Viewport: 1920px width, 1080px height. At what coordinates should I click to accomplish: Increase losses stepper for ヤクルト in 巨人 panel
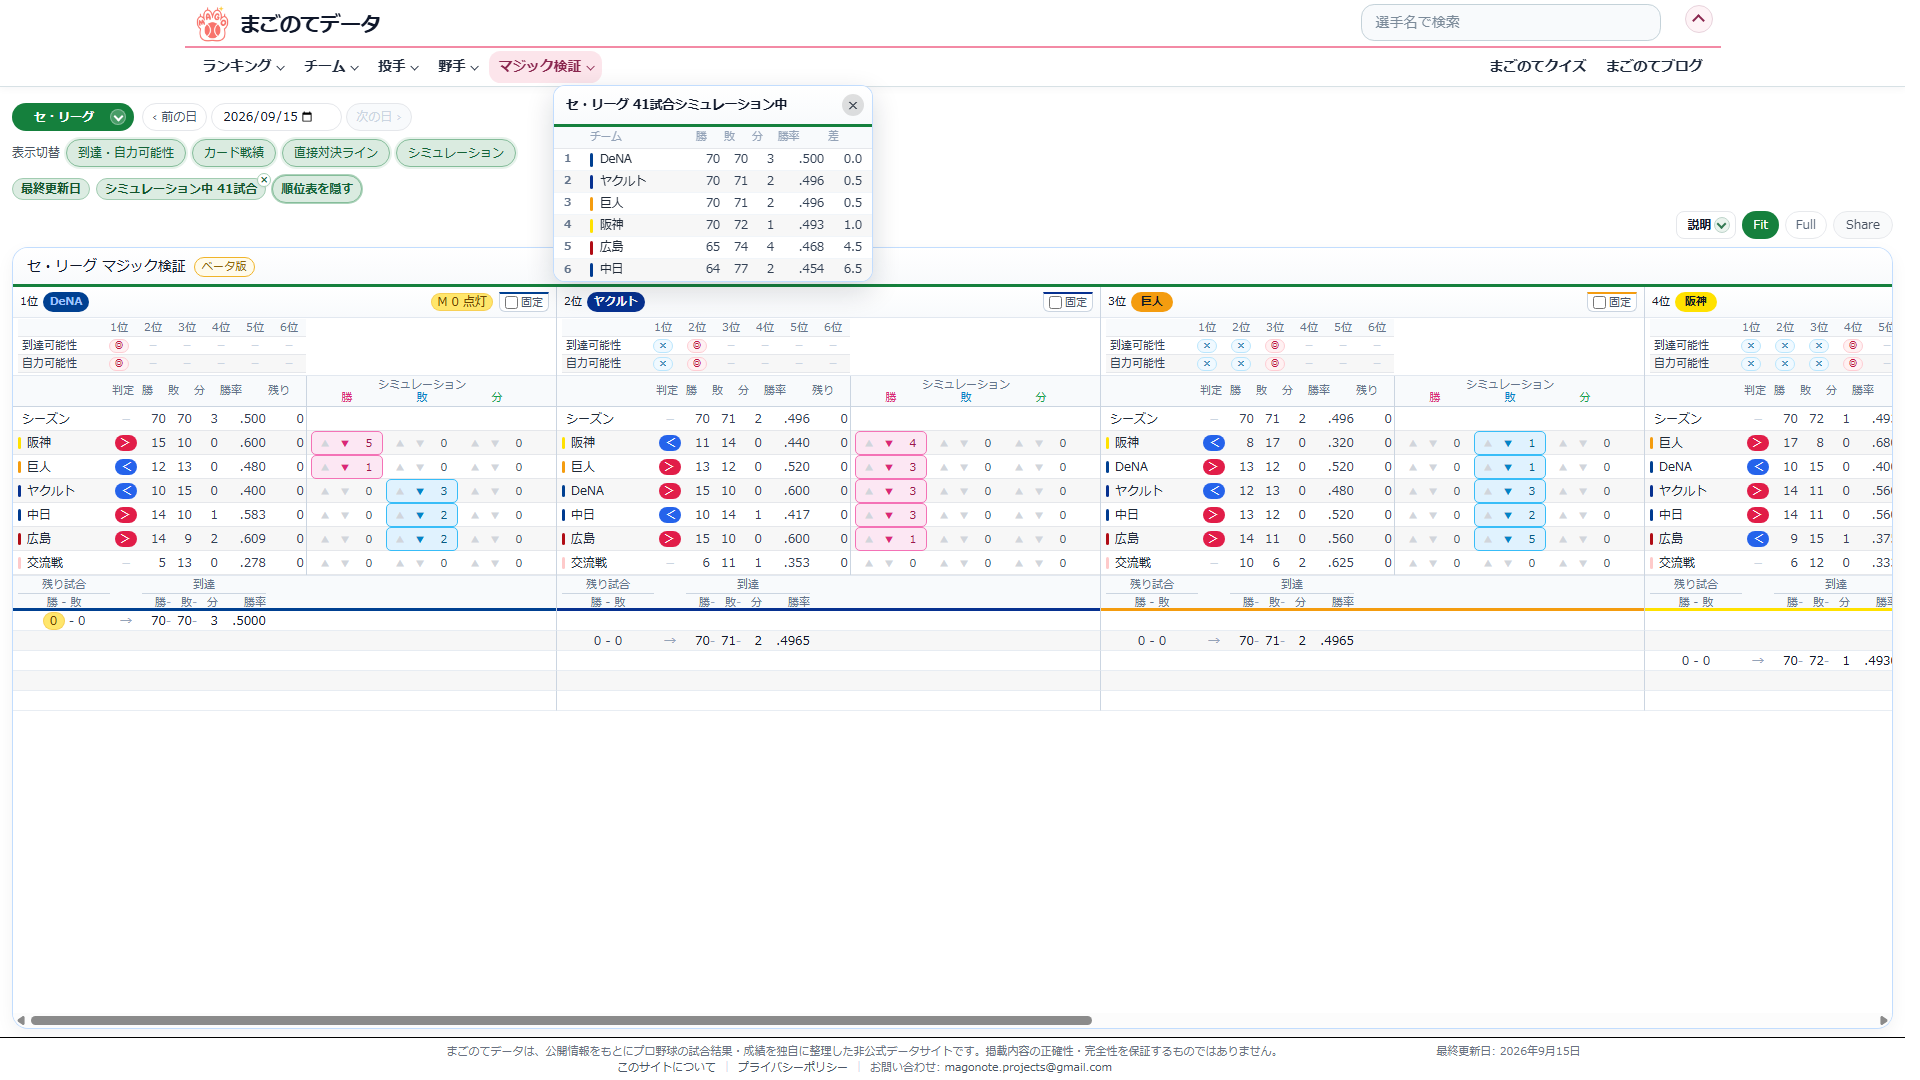click(x=1488, y=491)
